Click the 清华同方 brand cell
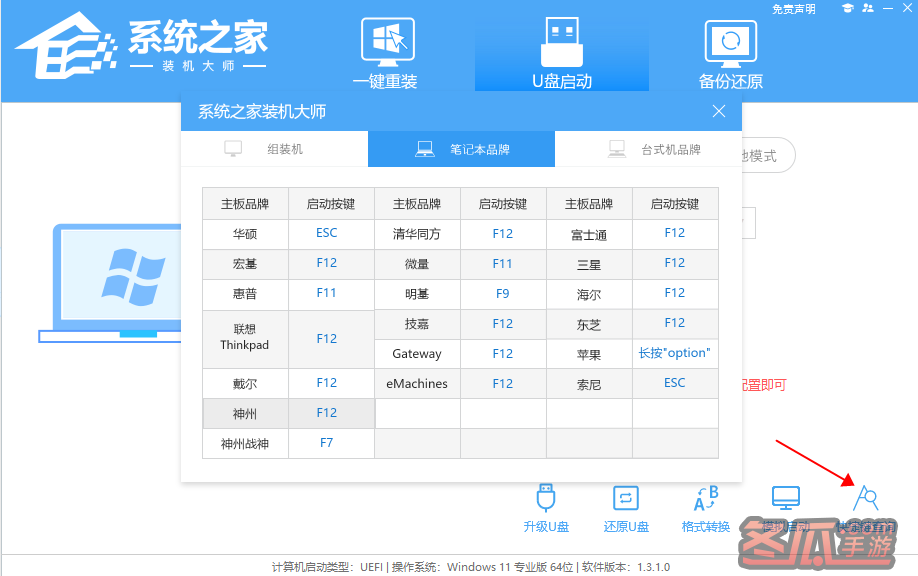Screen dimensions: 918x576 (417, 234)
